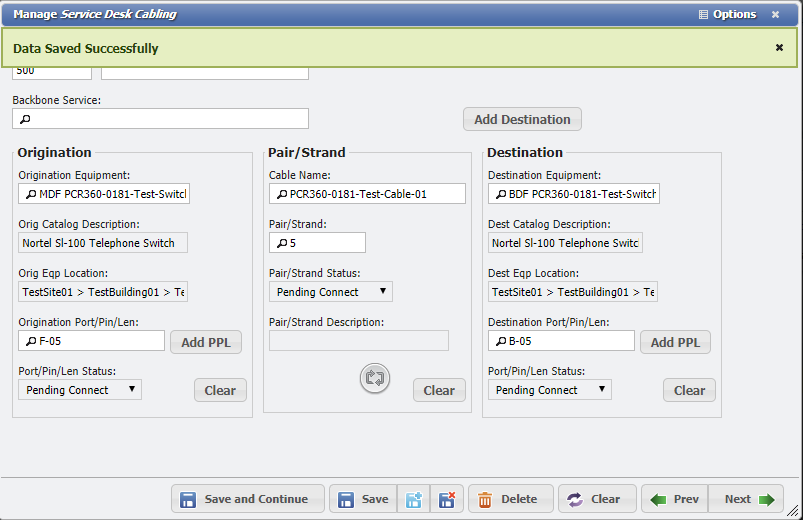
Task: Click Add PPL in the Origination section
Action: 205,342
